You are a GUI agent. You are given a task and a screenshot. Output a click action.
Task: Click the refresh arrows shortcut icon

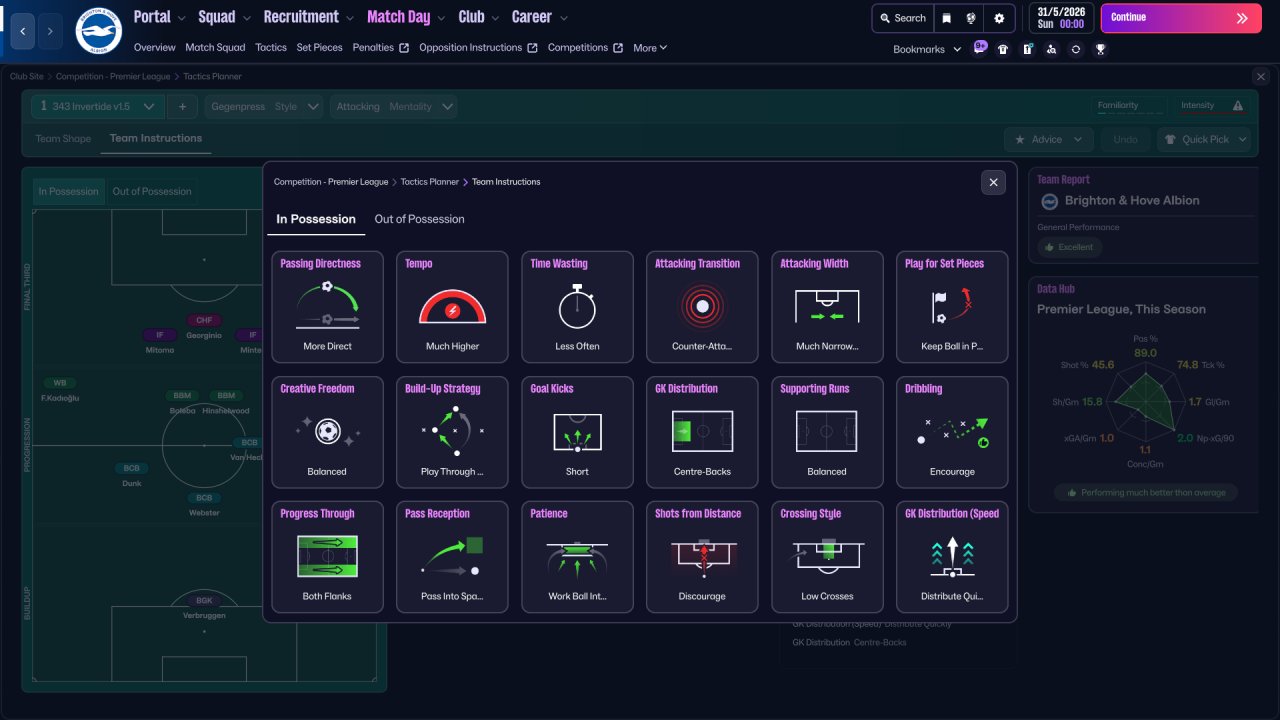click(1076, 49)
